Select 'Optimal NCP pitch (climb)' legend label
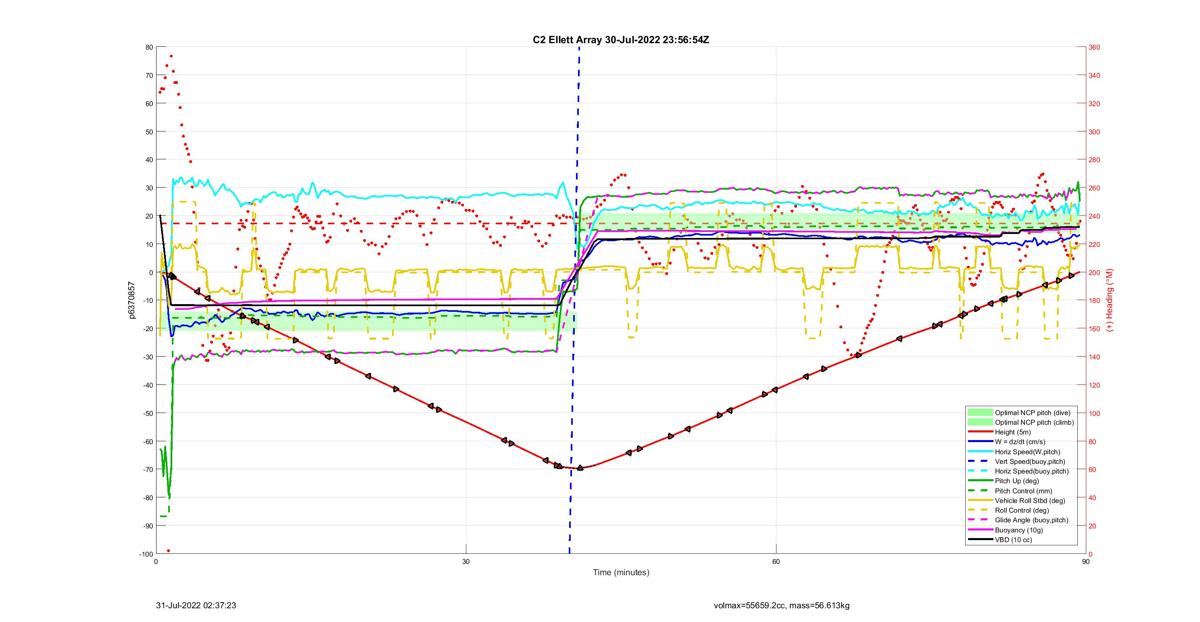Screen dimensions: 1200x622 [1034, 422]
